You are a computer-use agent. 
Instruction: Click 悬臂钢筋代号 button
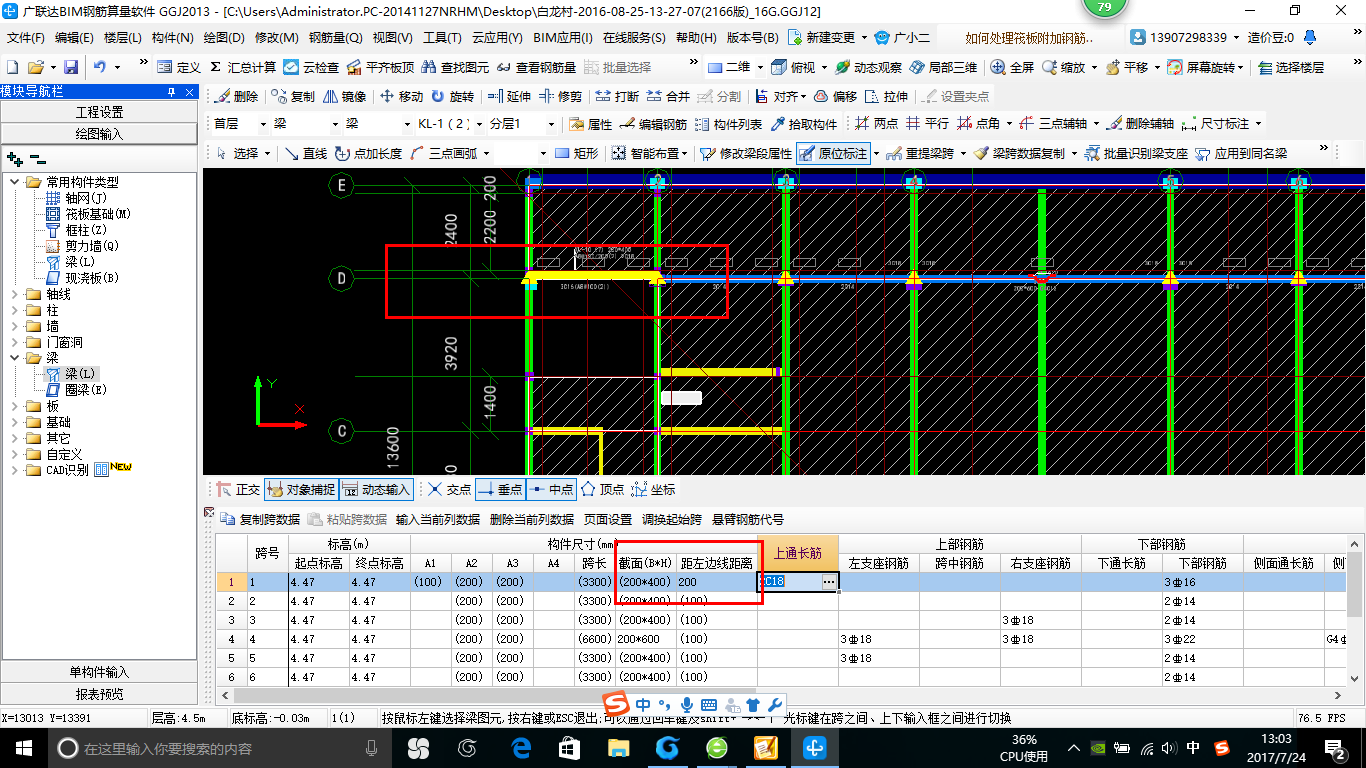[x=748, y=520]
